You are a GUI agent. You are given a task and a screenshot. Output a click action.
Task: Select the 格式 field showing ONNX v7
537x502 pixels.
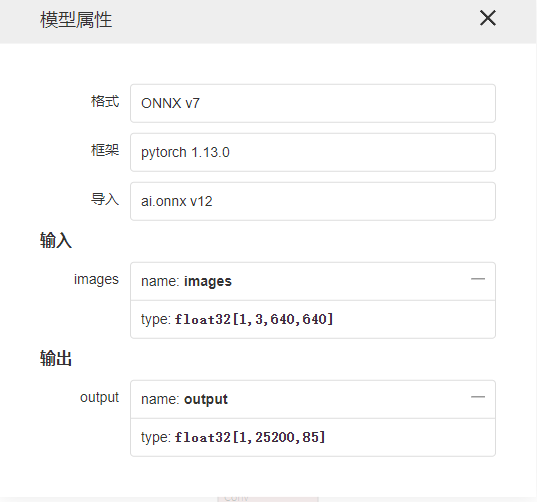coord(313,103)
